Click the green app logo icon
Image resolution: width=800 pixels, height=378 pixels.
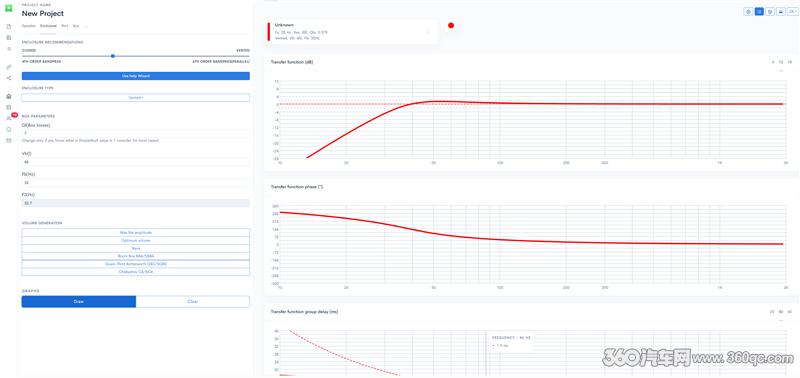coord(9,8)
